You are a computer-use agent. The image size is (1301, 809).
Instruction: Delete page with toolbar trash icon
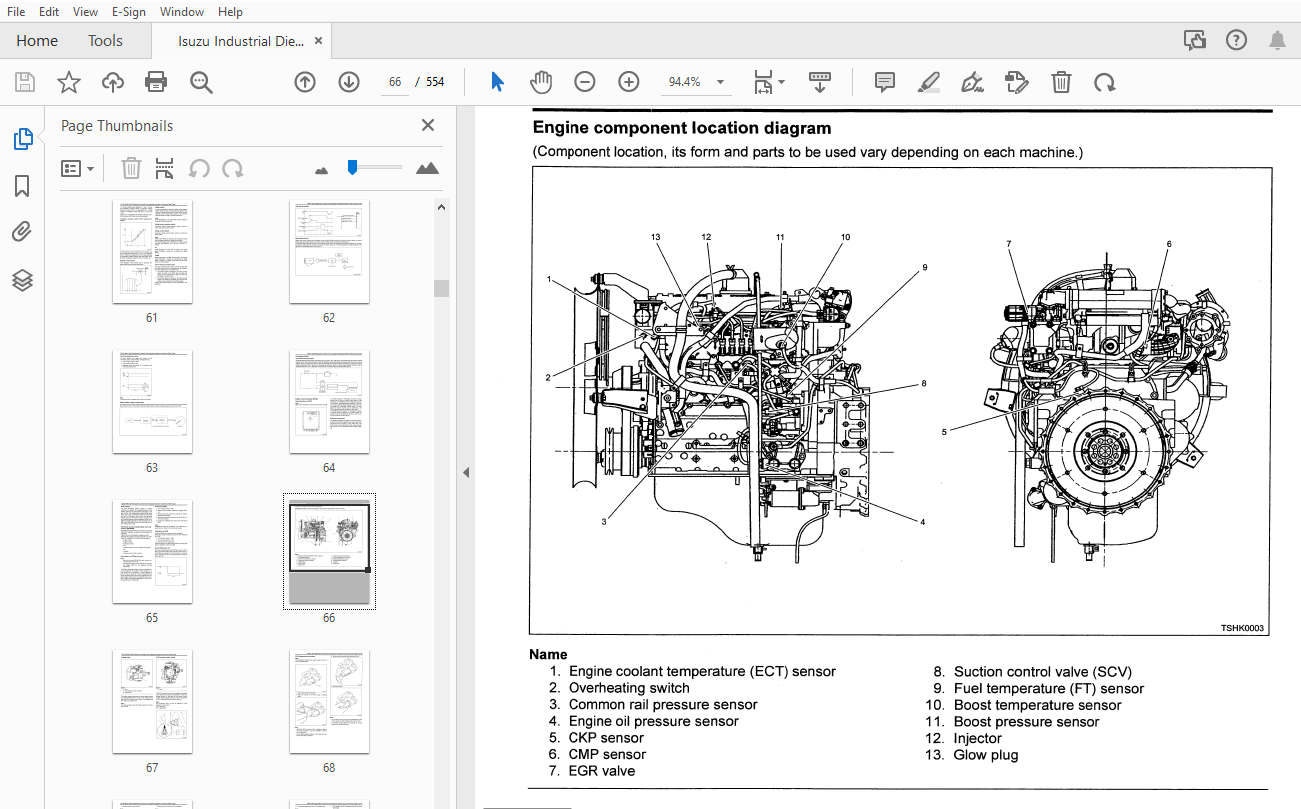1061,82
